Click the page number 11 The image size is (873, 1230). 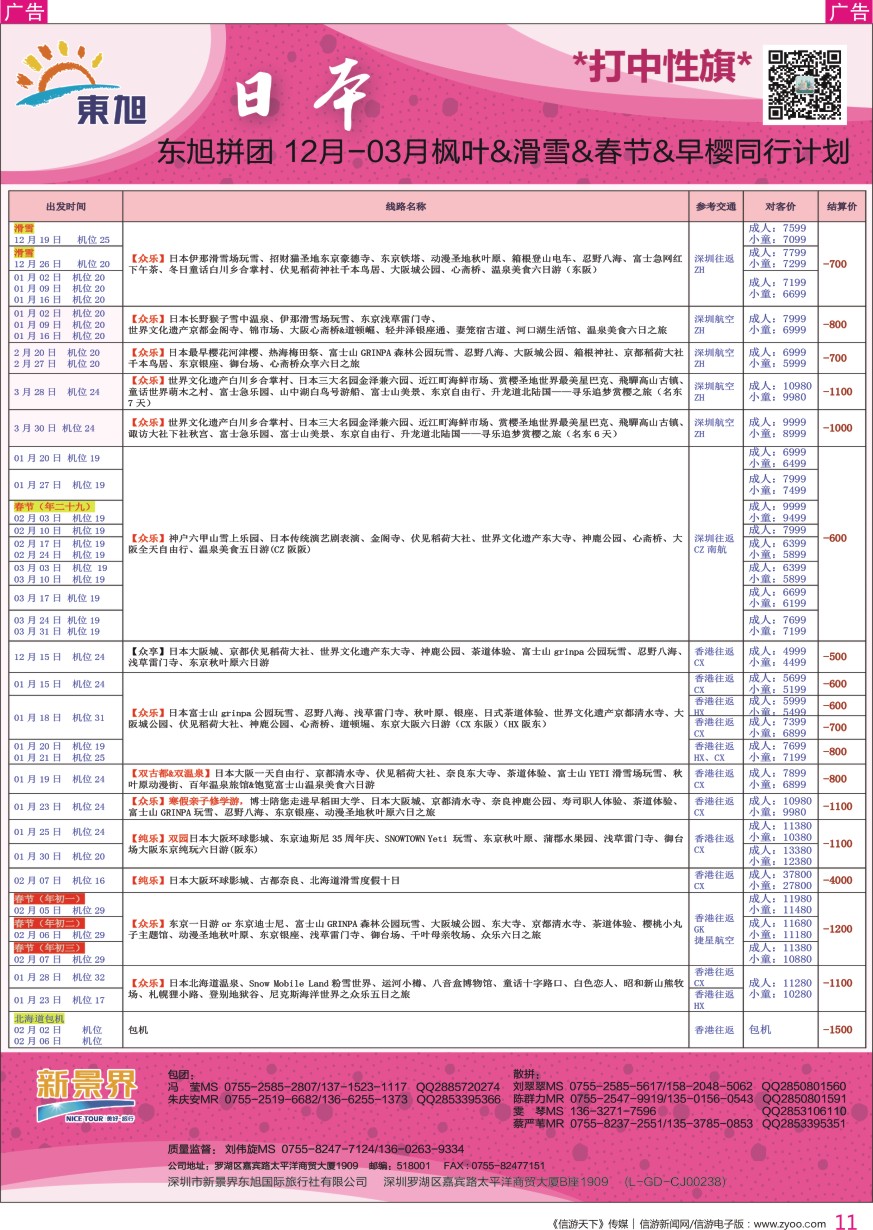tap(846, 1221)
